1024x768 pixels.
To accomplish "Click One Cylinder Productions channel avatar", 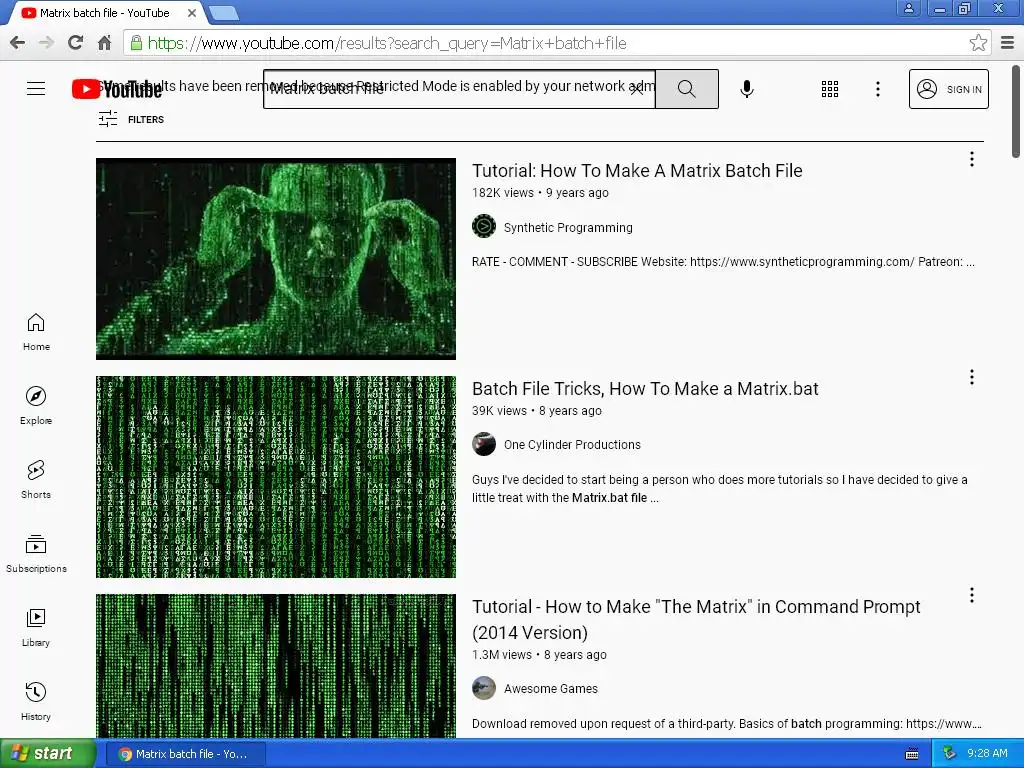I will [x=484, y=444].
